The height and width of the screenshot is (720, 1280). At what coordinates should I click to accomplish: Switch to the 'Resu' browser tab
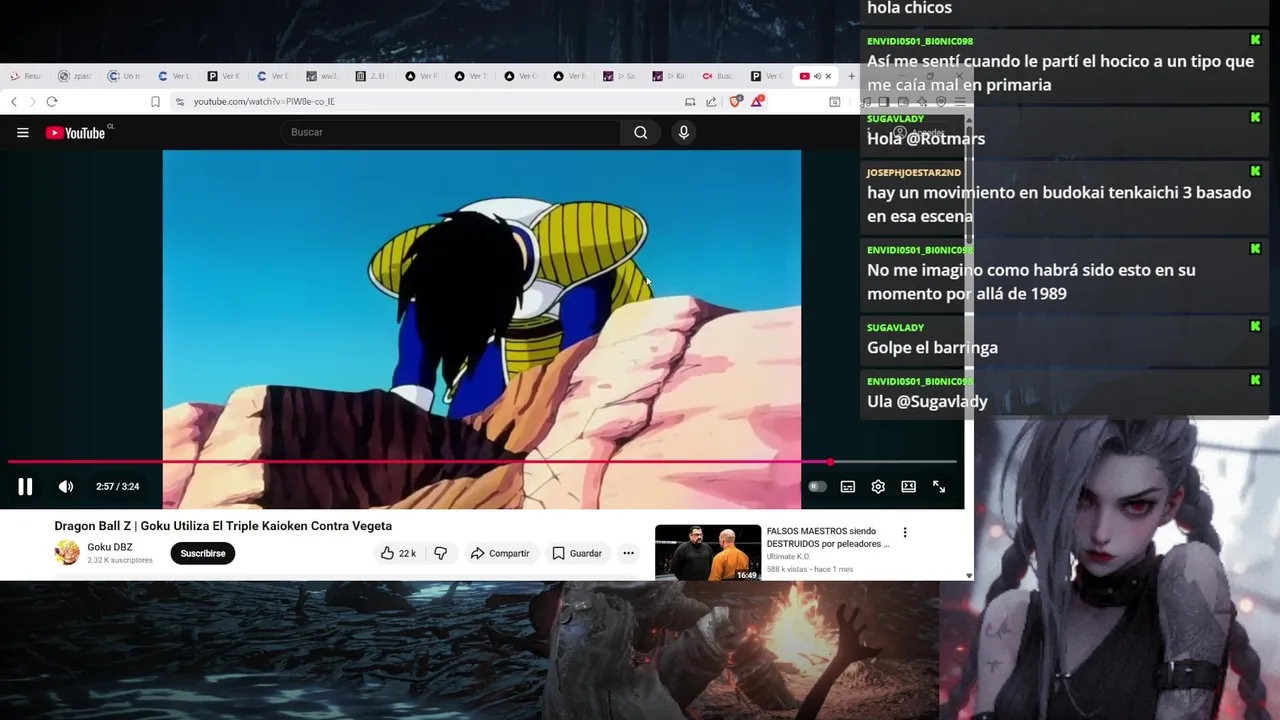27,76
